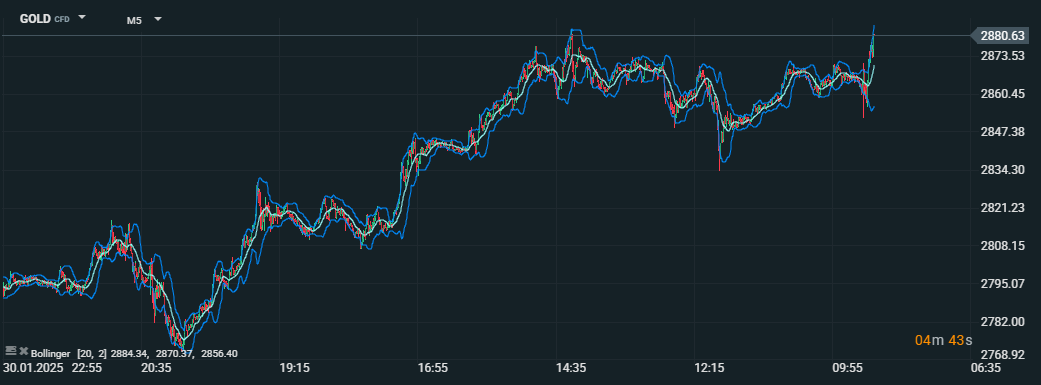Viewport: 1041px width, 385px height.
Task: Click the 2873.53 price axis label
Action: [1002, 56]
